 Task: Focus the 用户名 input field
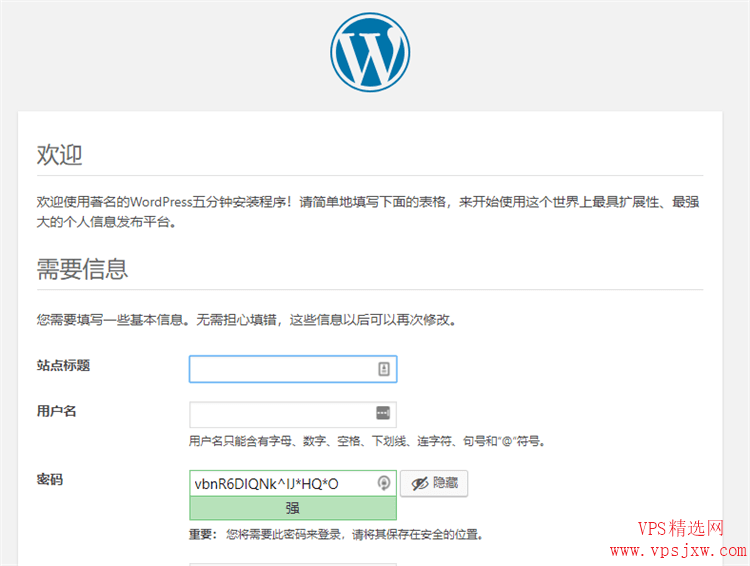tap(293, 414)
